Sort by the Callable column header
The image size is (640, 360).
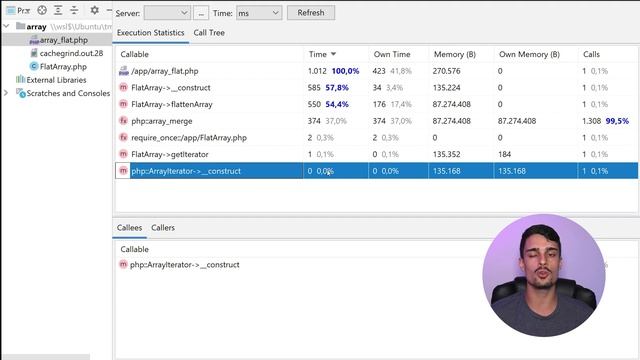[x=134, y=54]
